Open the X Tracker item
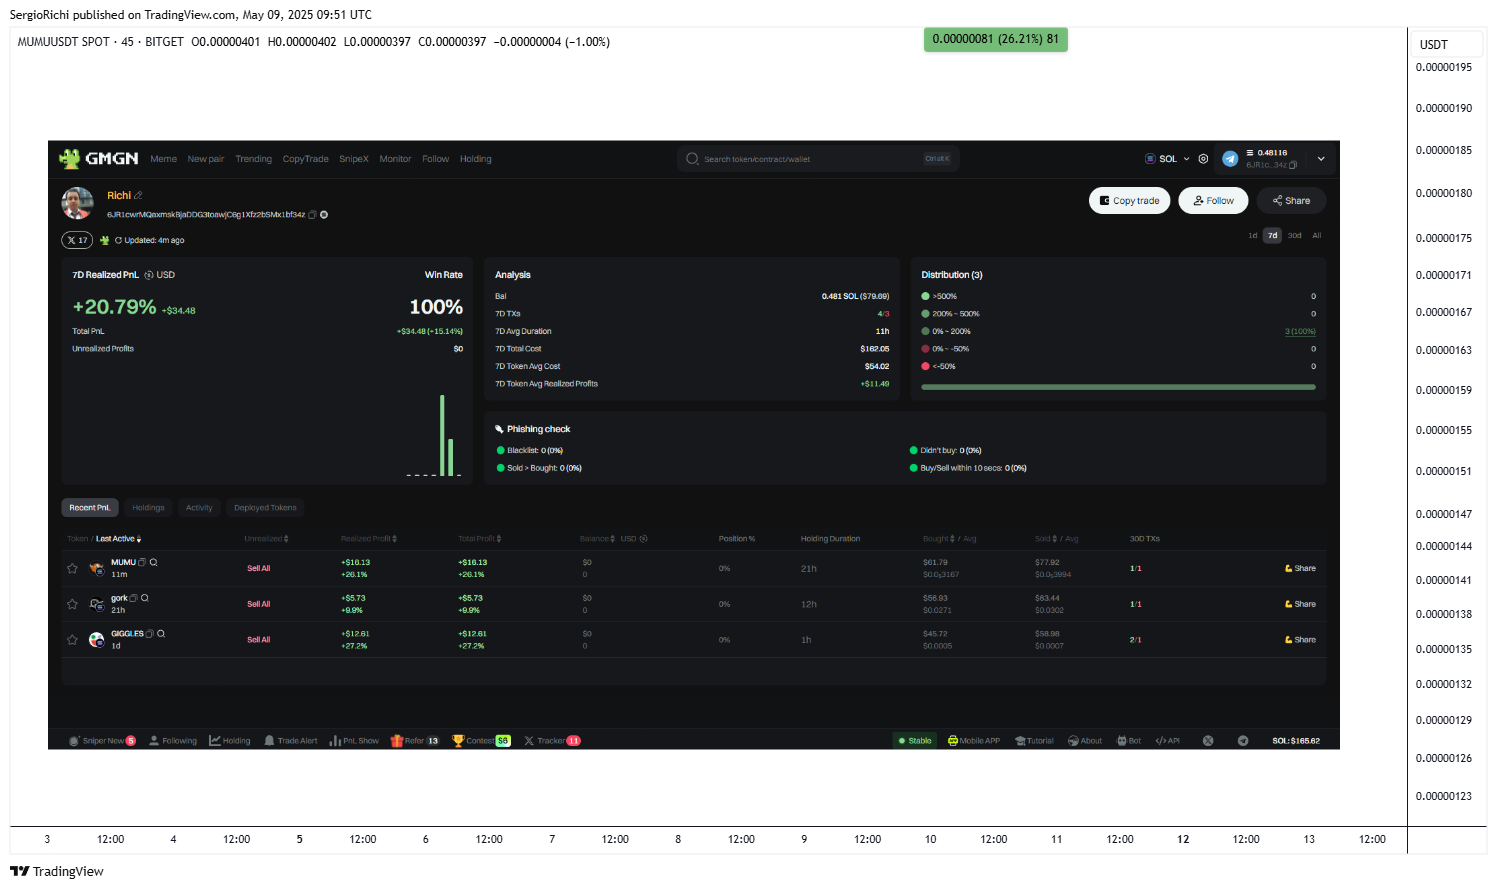The height and width of the screenshot is (889, 1497). coord(552,741)
